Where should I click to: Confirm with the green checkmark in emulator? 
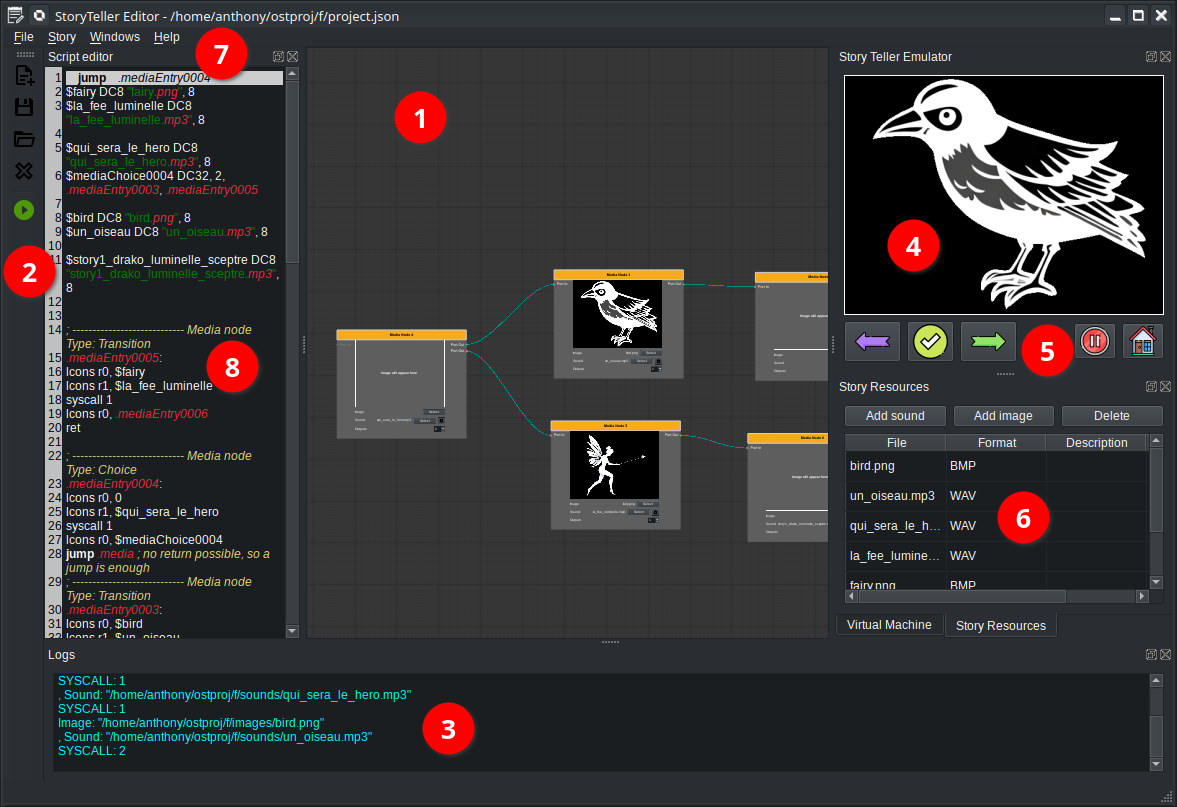930,341
